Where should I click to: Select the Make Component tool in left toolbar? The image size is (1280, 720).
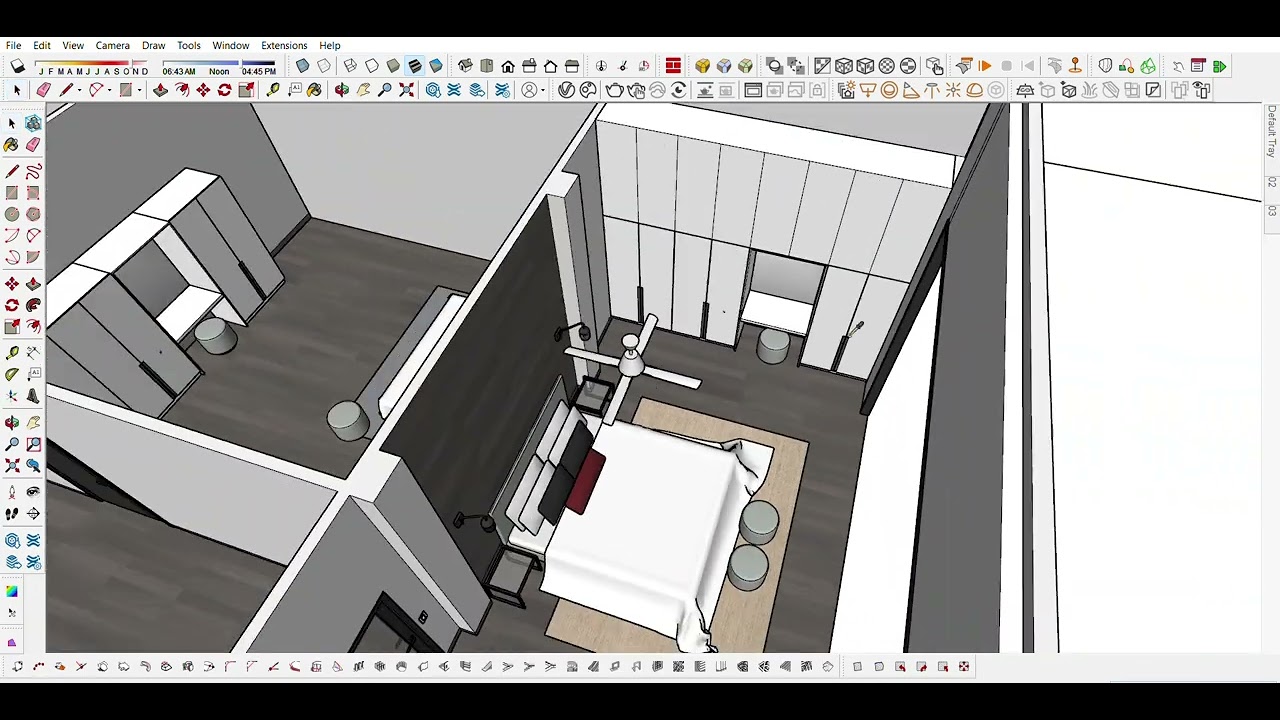click(x=33, y=122)
